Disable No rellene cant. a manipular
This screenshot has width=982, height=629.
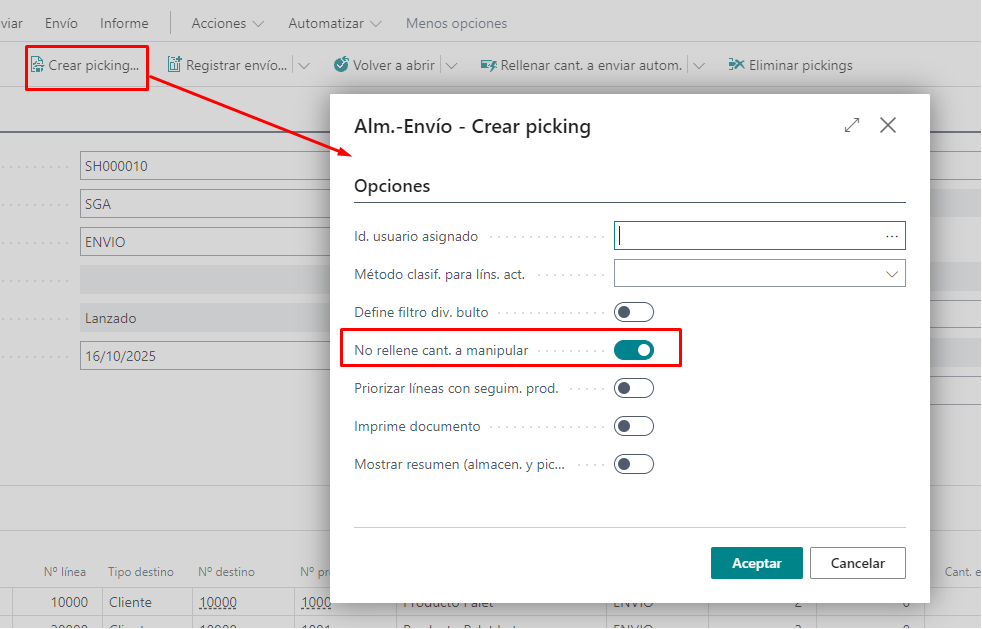(x=633, y=350)
